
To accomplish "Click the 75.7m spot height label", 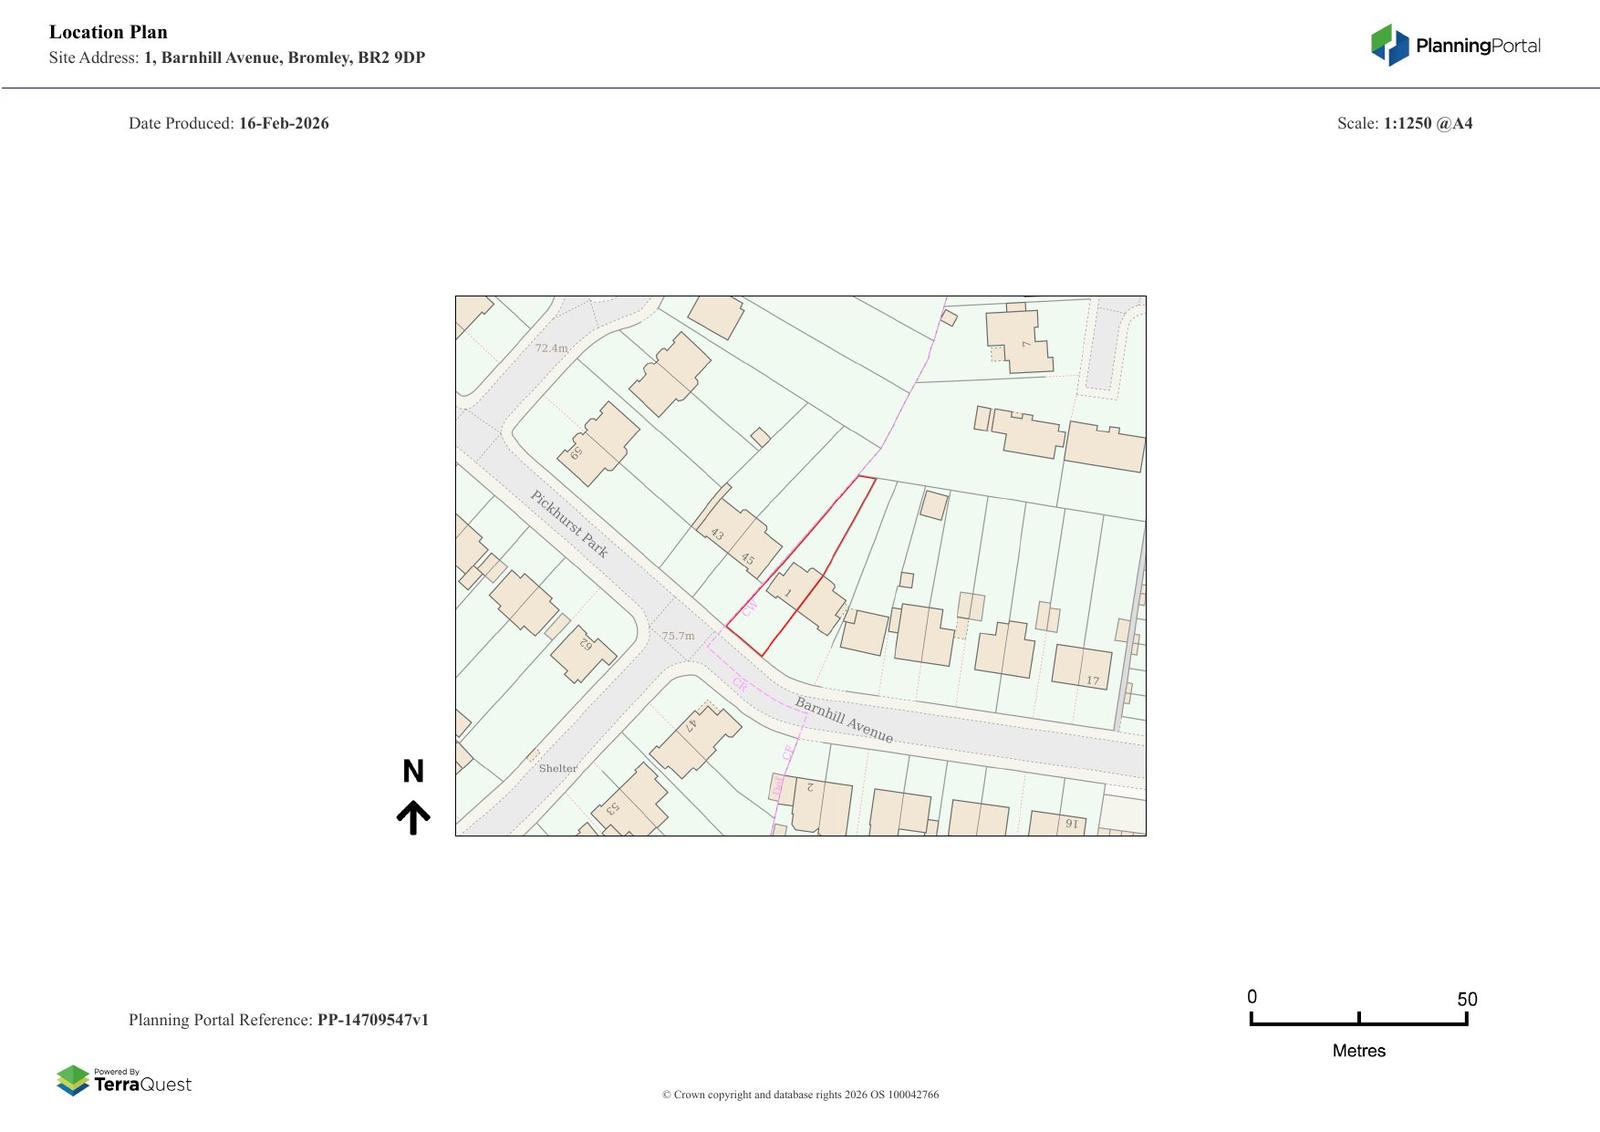I will [x=677, y=636].
